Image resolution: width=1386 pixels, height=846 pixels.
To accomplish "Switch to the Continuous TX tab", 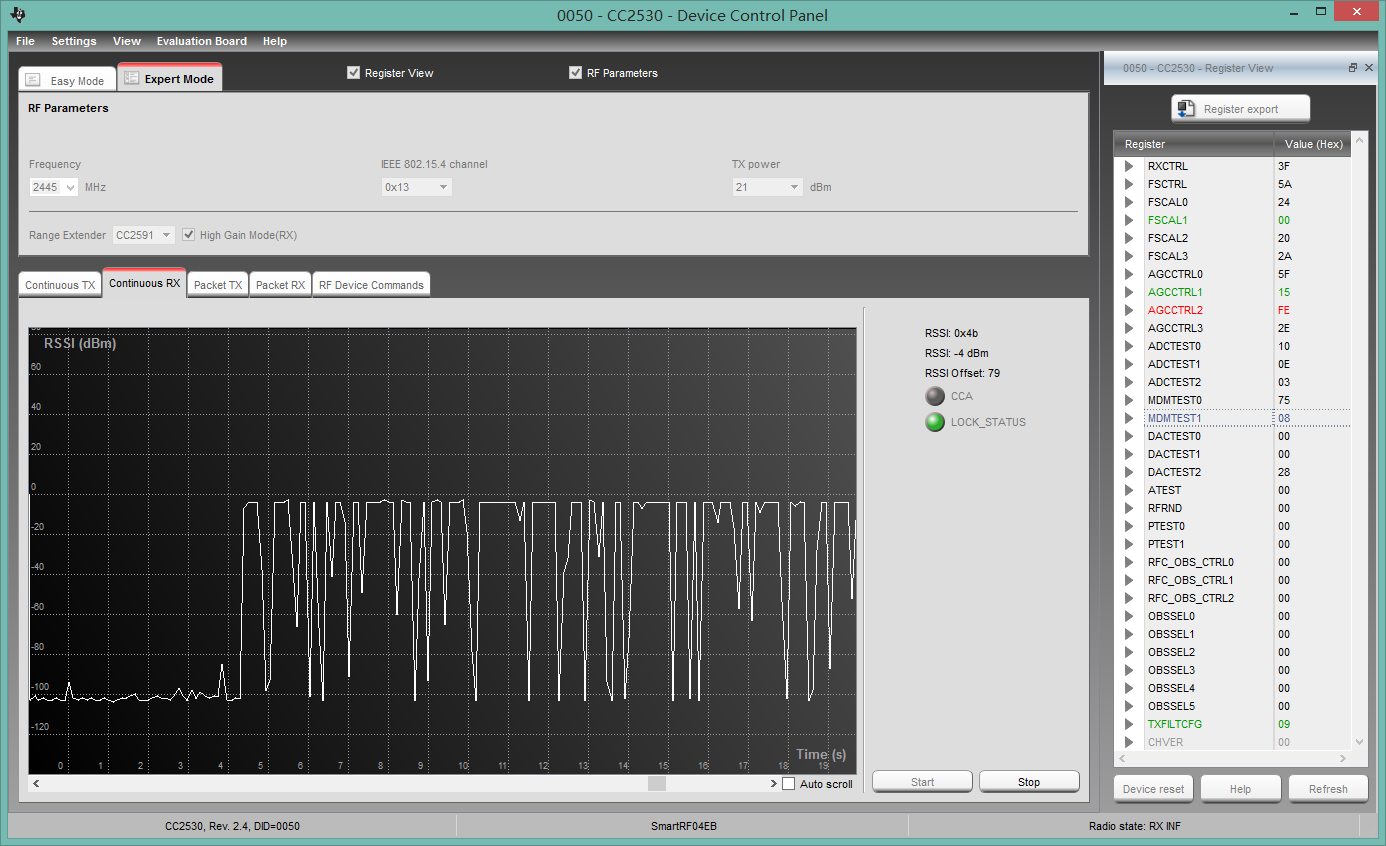I will coord(60,285).
